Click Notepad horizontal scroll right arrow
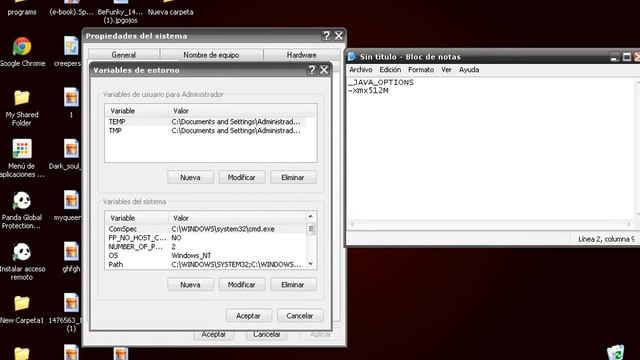 tap(629, 224)
